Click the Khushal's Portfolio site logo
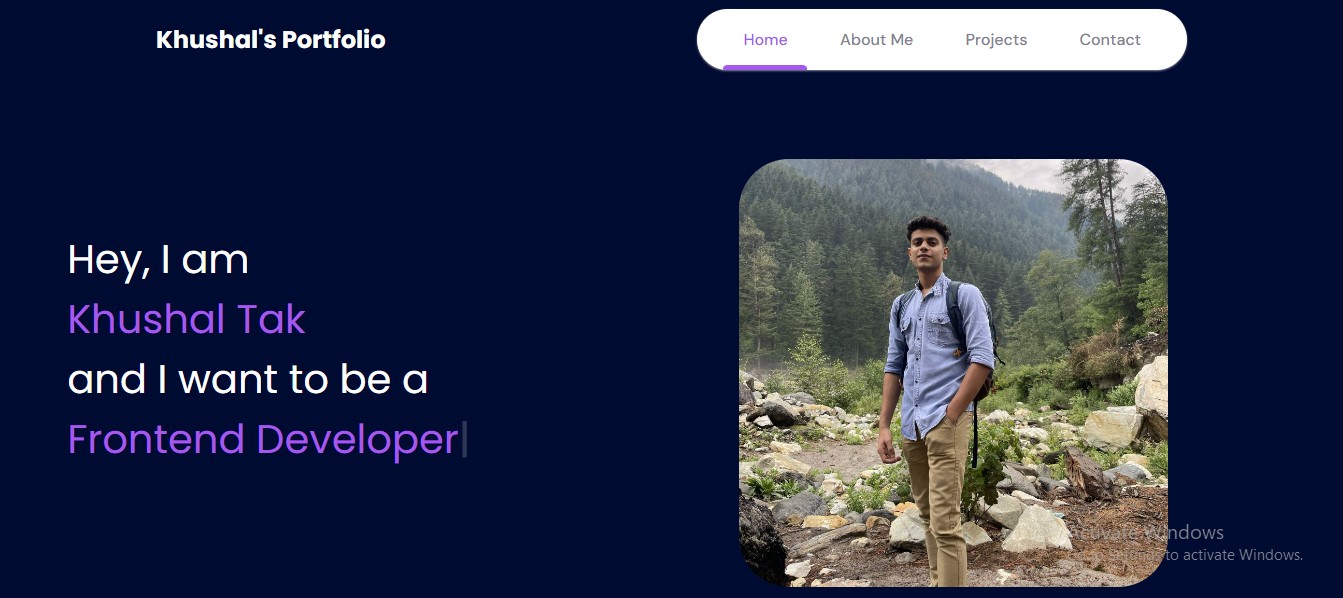This screenshot has height=598, width=1343. [271, 40]
